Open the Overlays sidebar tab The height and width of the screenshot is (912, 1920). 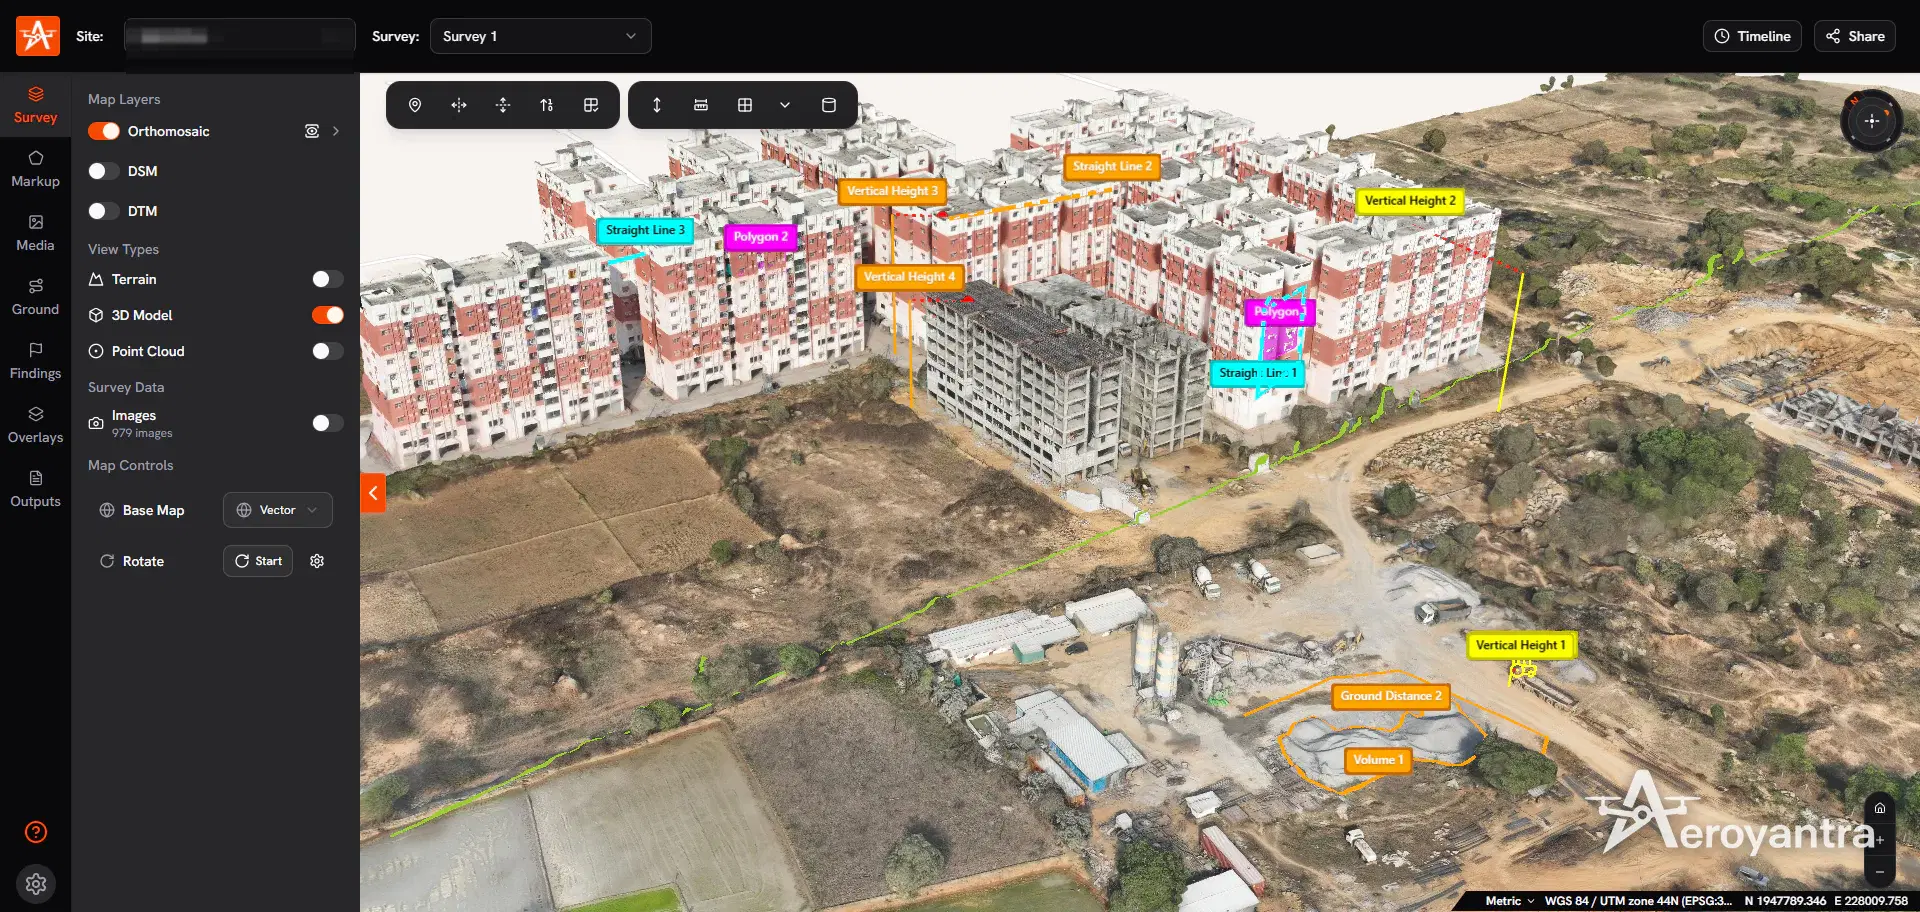tap(36, 425)
